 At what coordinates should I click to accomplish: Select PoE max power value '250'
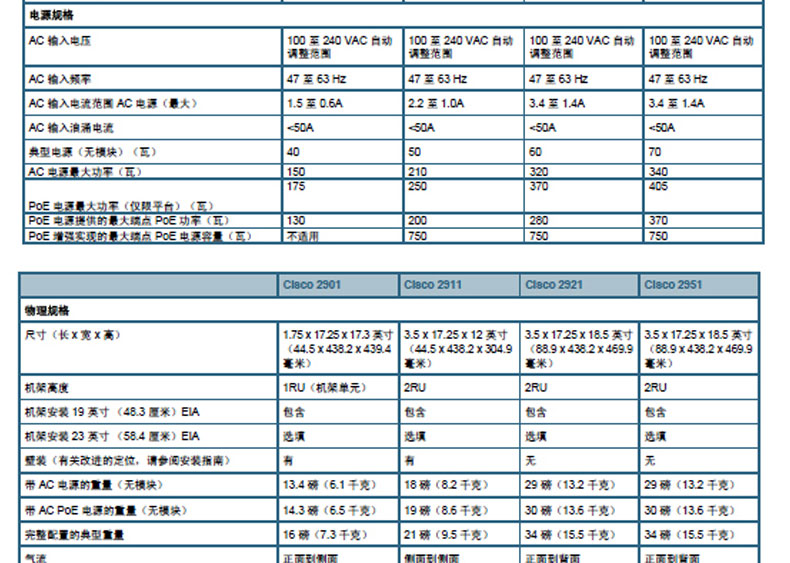tap(417, 186)
